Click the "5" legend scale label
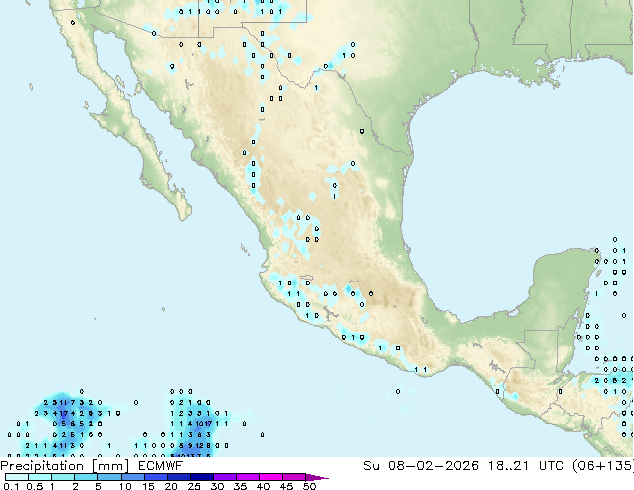Screen dimensions: 634x490 tap(98, 486)
